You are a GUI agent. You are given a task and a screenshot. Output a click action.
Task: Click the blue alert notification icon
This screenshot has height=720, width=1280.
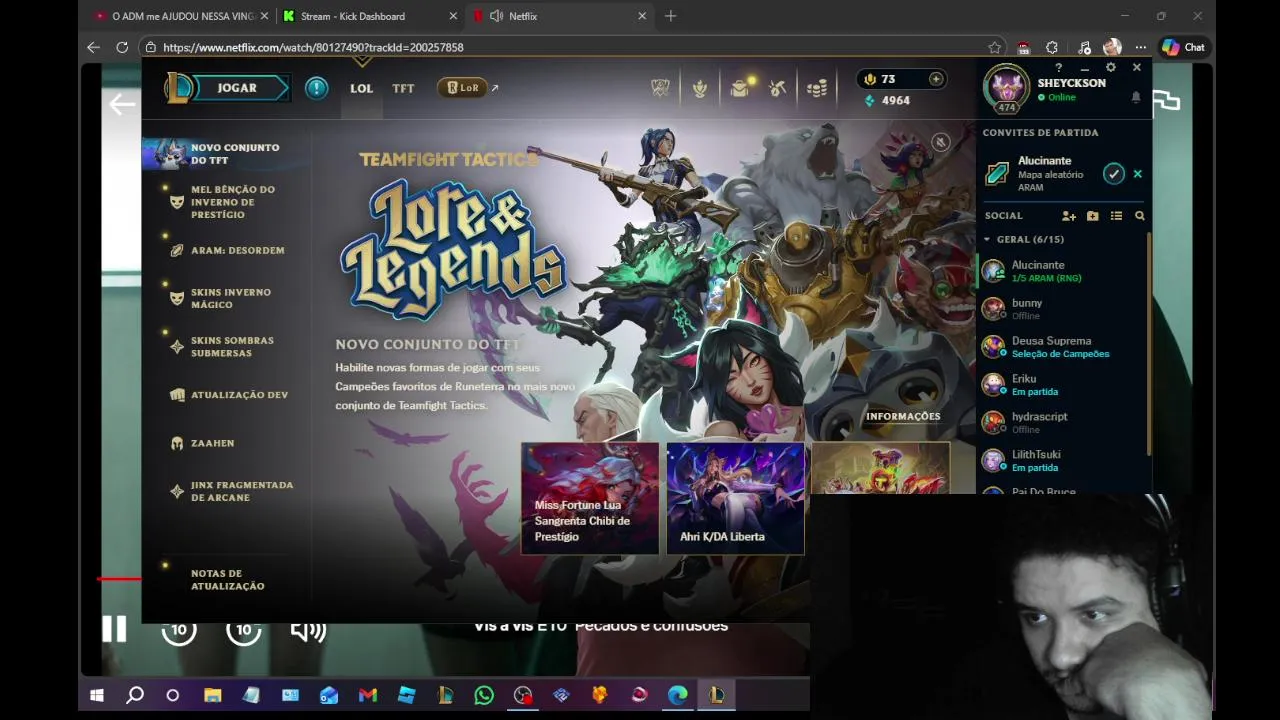pos(317,88)
